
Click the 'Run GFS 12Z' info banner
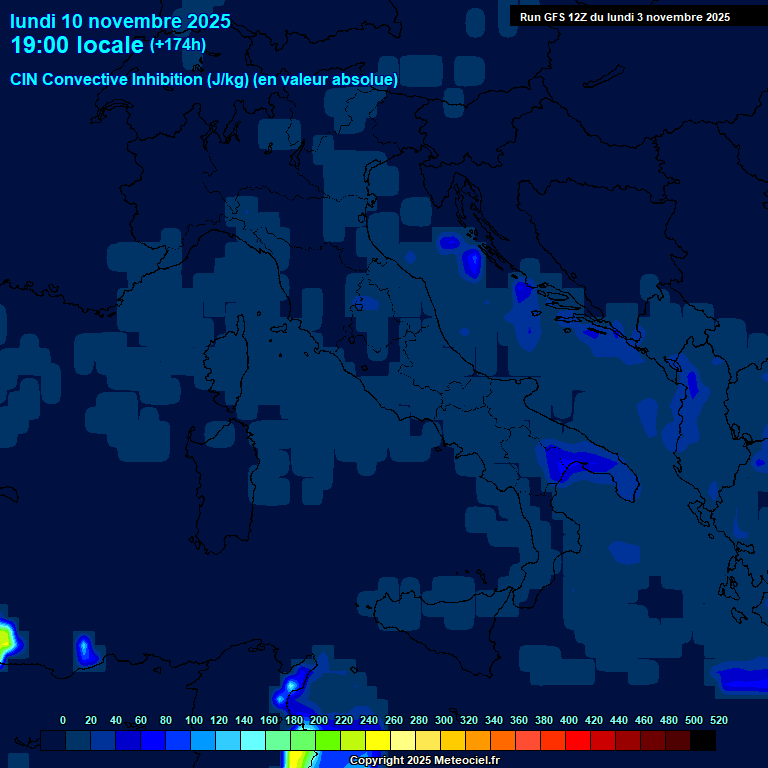click(624, 17)
